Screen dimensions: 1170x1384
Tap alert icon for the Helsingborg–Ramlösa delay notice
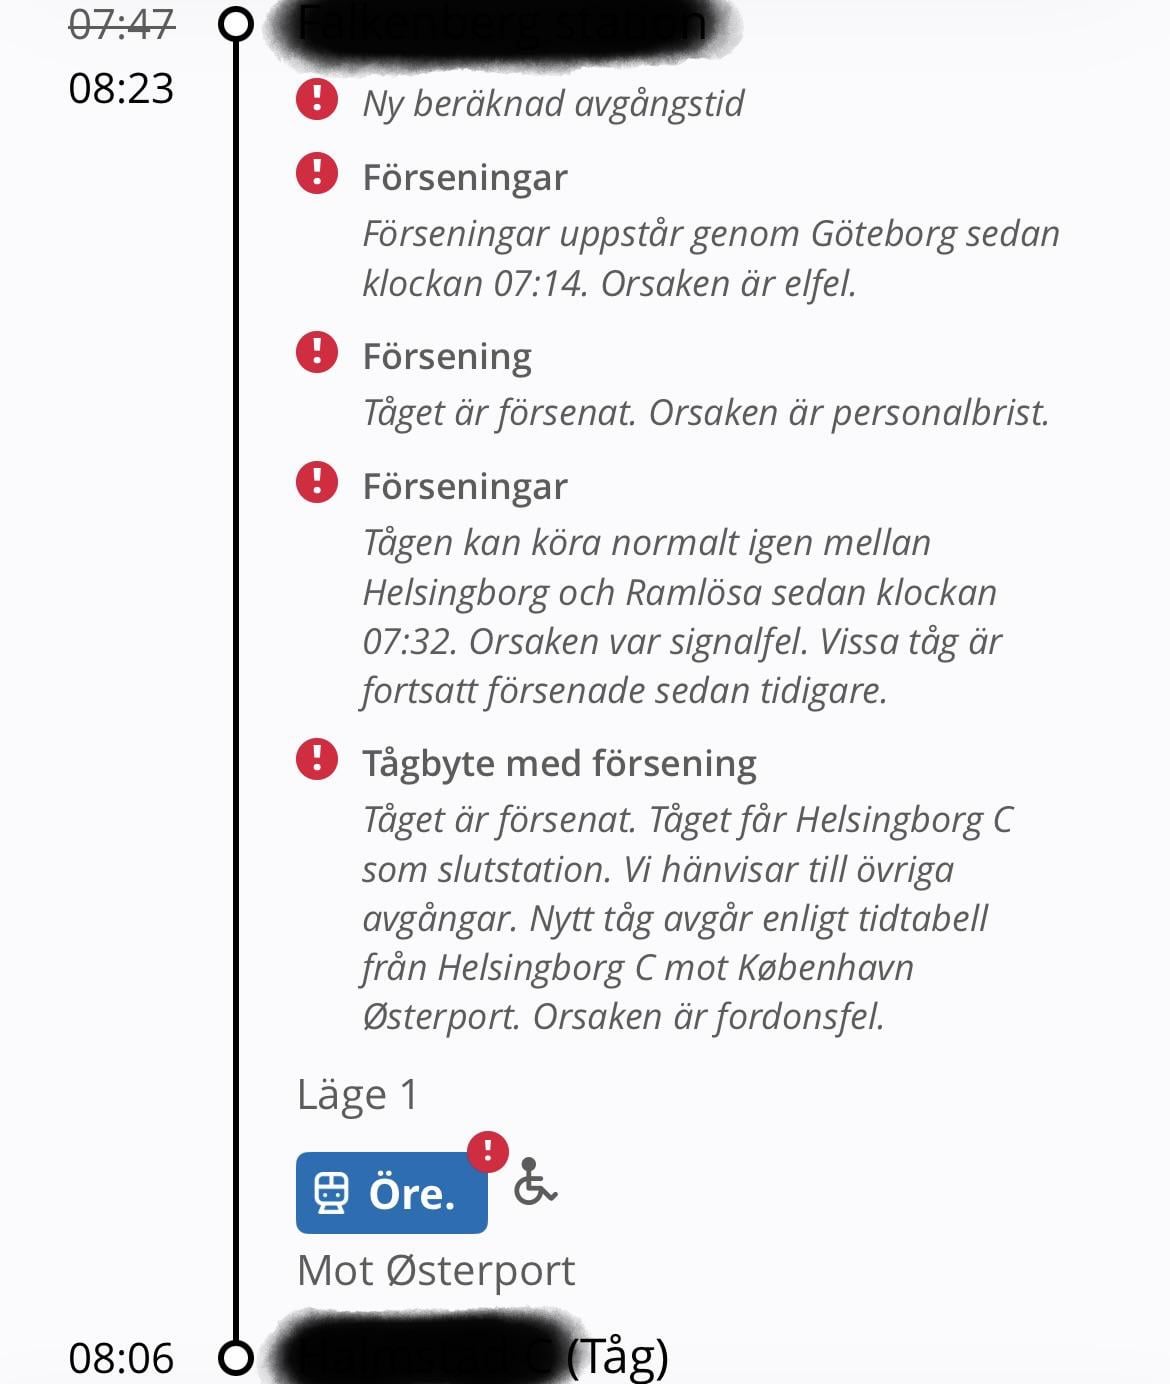317,482
